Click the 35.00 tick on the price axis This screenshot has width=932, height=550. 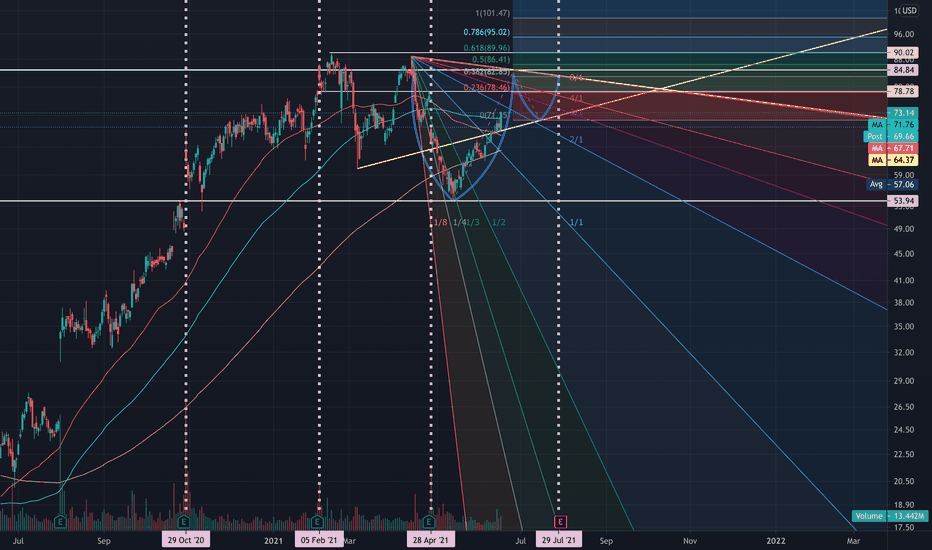point(903,326)
